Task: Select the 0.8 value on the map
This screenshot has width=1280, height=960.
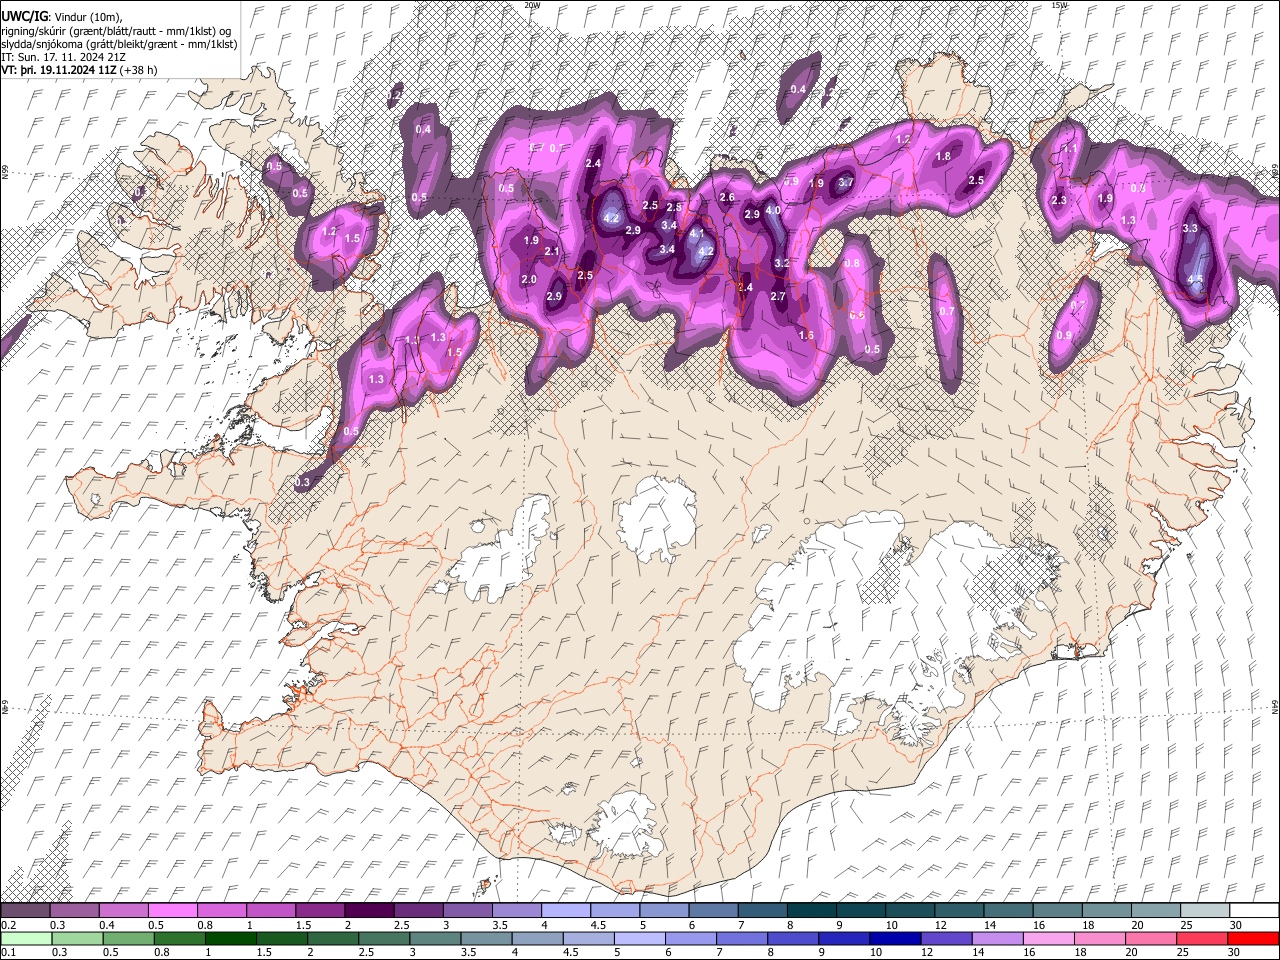Action: 852,264
